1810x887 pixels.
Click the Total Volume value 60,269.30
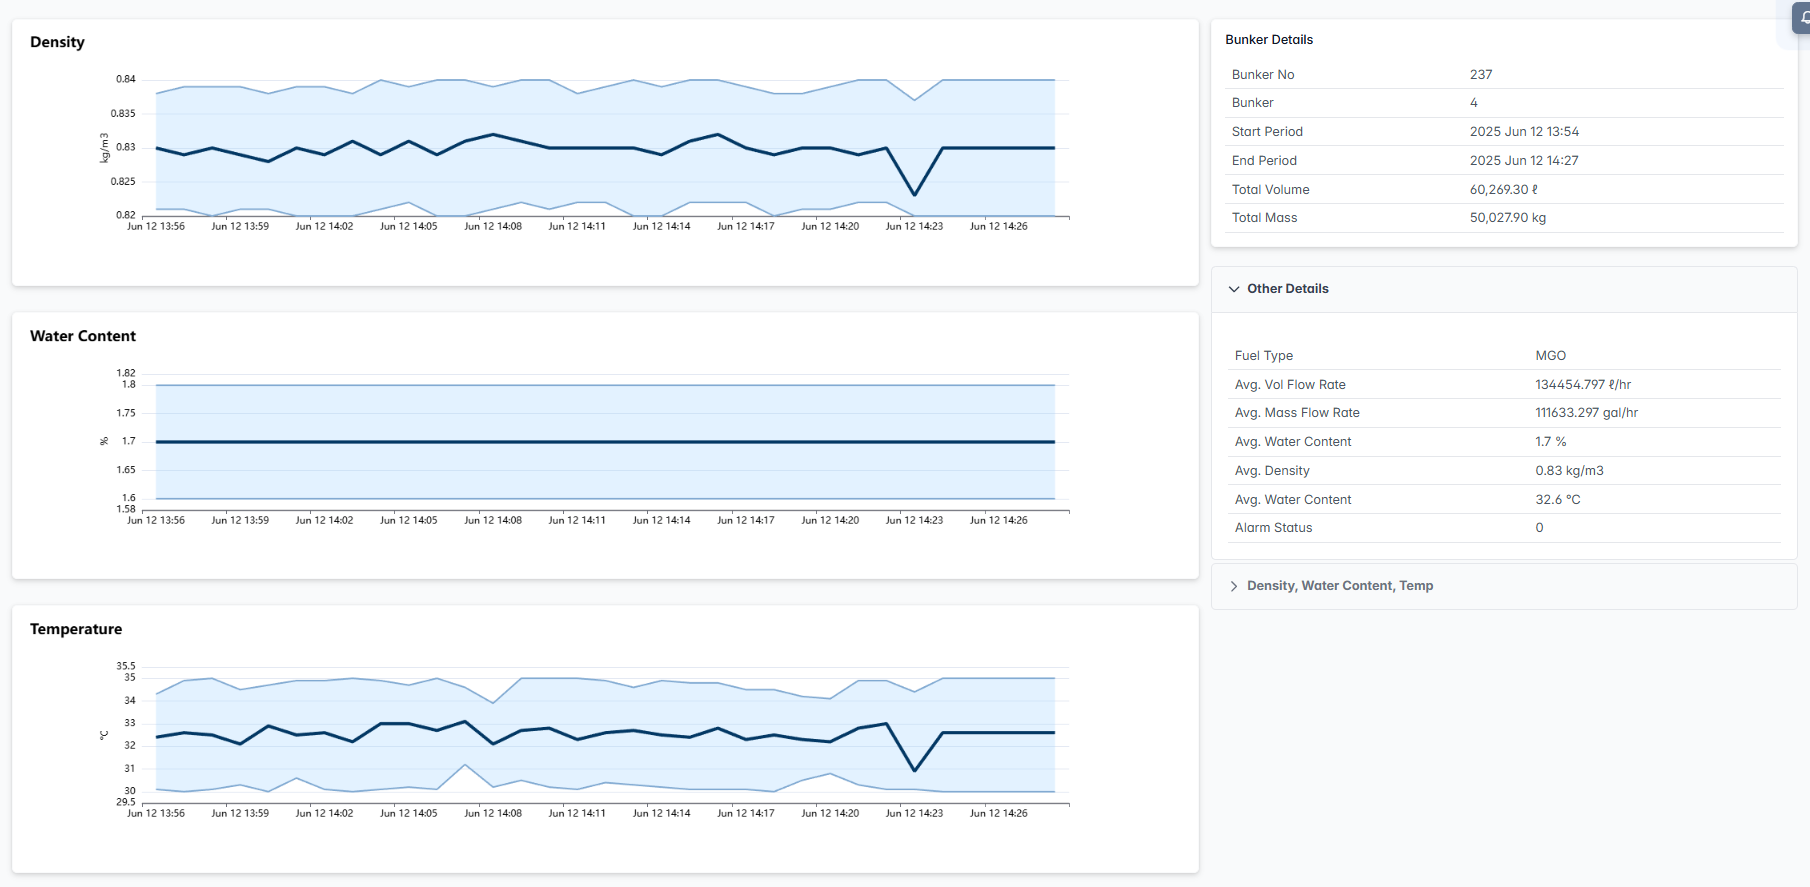pos(1503,190)
